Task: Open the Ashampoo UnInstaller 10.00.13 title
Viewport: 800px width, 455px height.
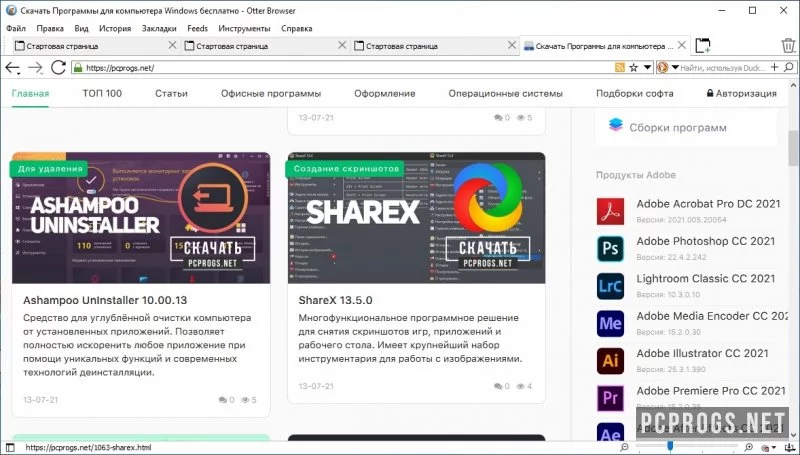Action: click(x=105, y=300)
